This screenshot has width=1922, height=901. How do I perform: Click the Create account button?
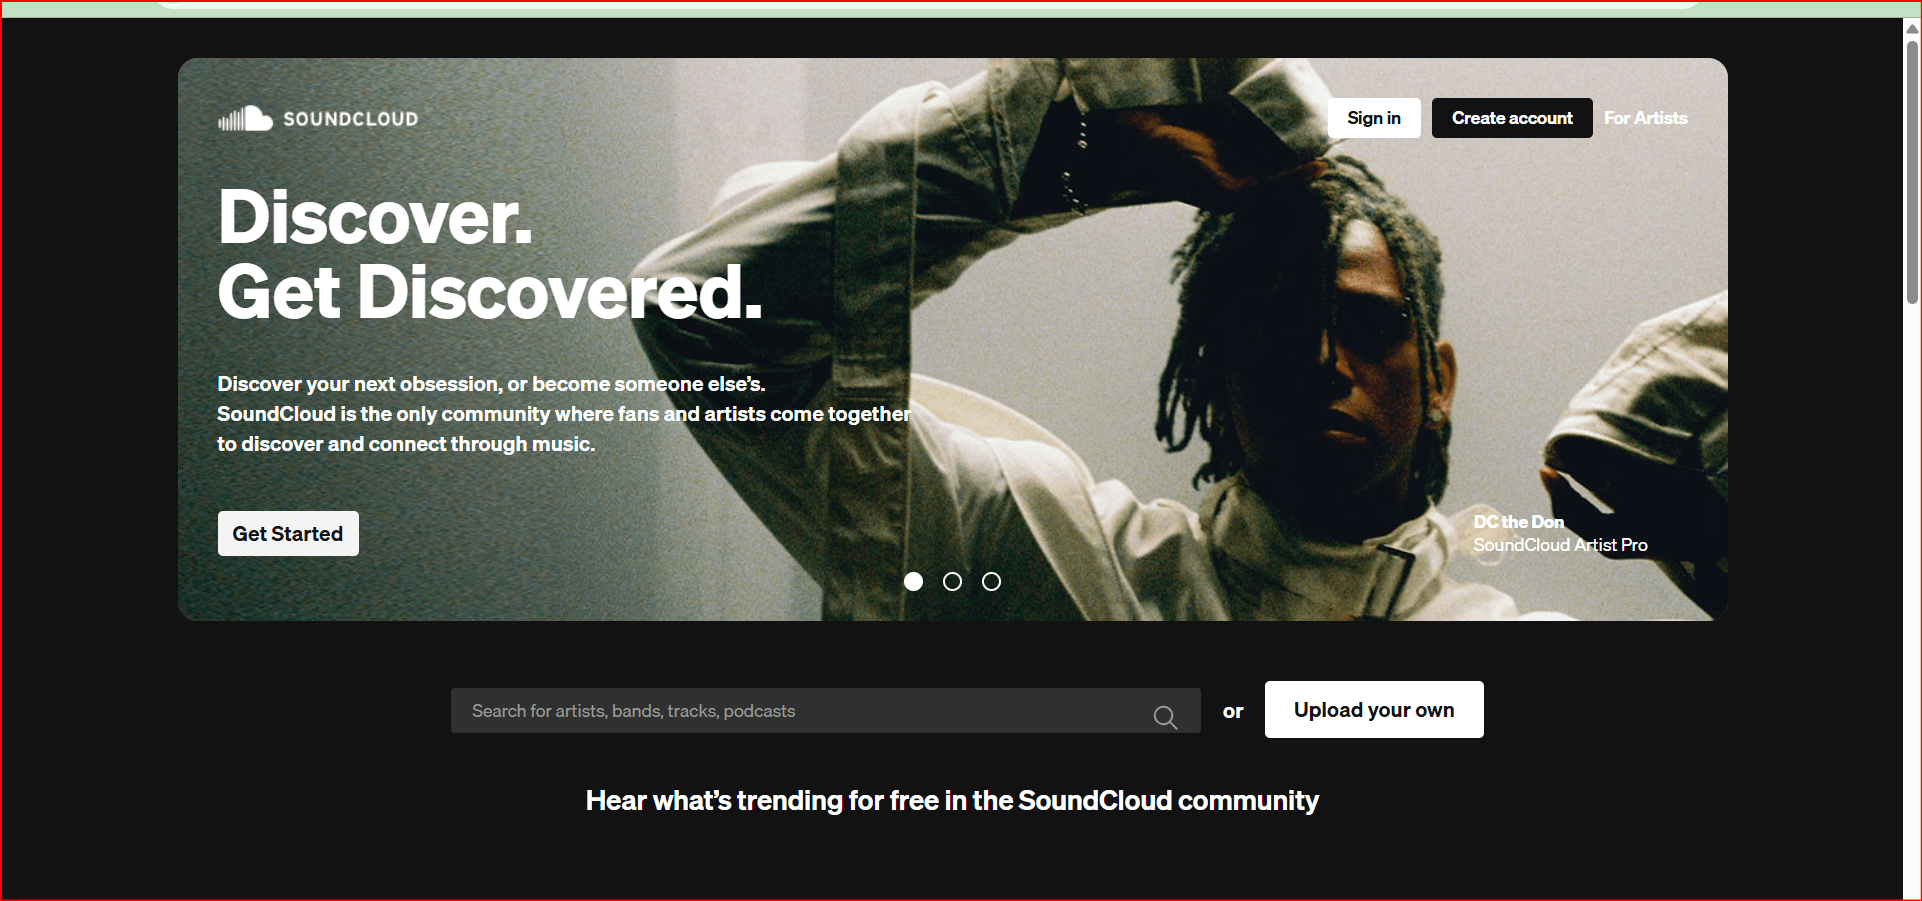(x=1512, y=118)
